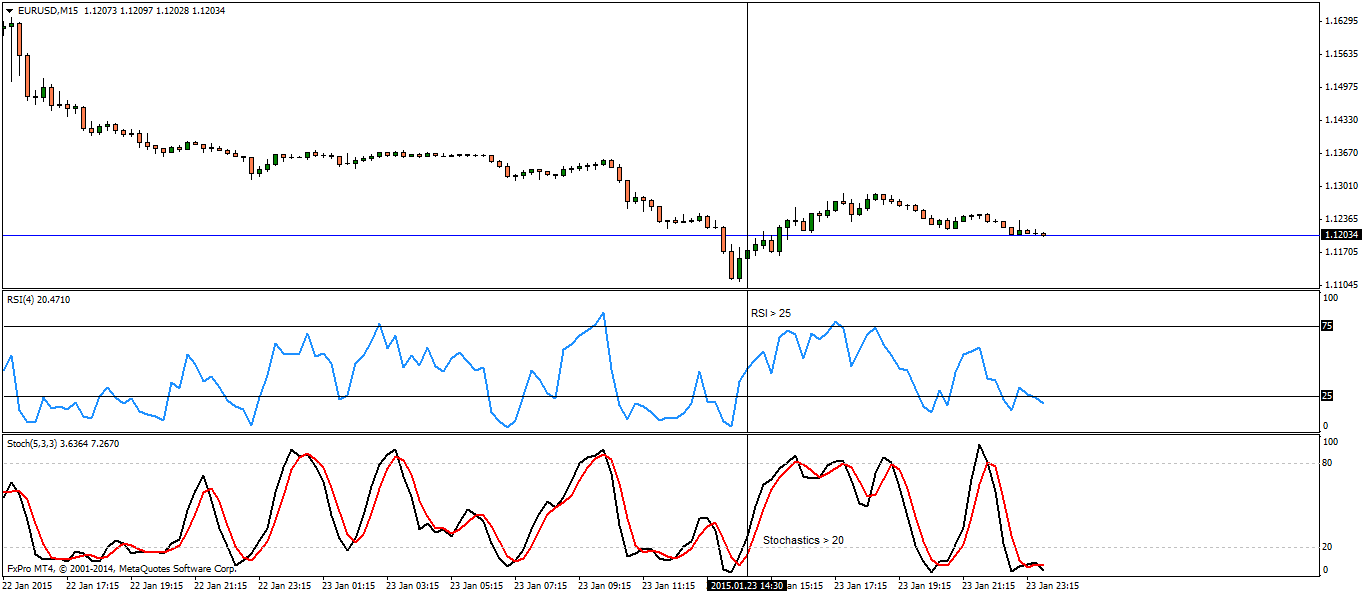Click the 1.12365 price scale value
The width and height of the screenshot is (1362, 594).
(x=1339, y=218)
